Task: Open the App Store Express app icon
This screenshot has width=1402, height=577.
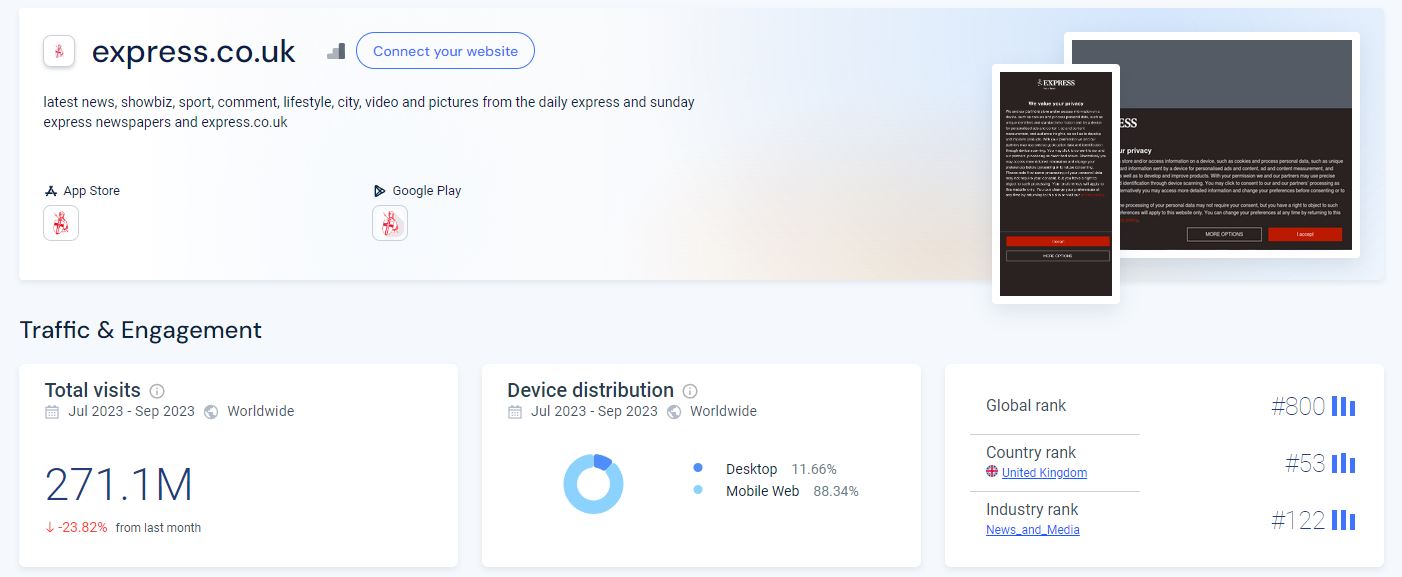Action: click(x=61, y=223)
